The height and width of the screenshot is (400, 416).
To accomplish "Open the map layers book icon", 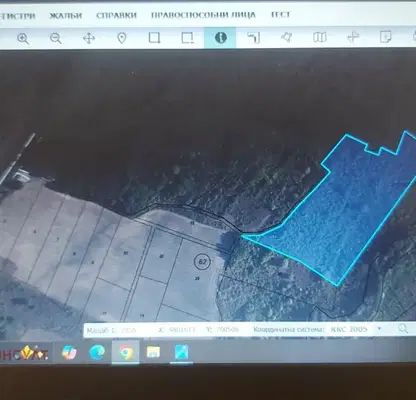I will click(320, 37).
